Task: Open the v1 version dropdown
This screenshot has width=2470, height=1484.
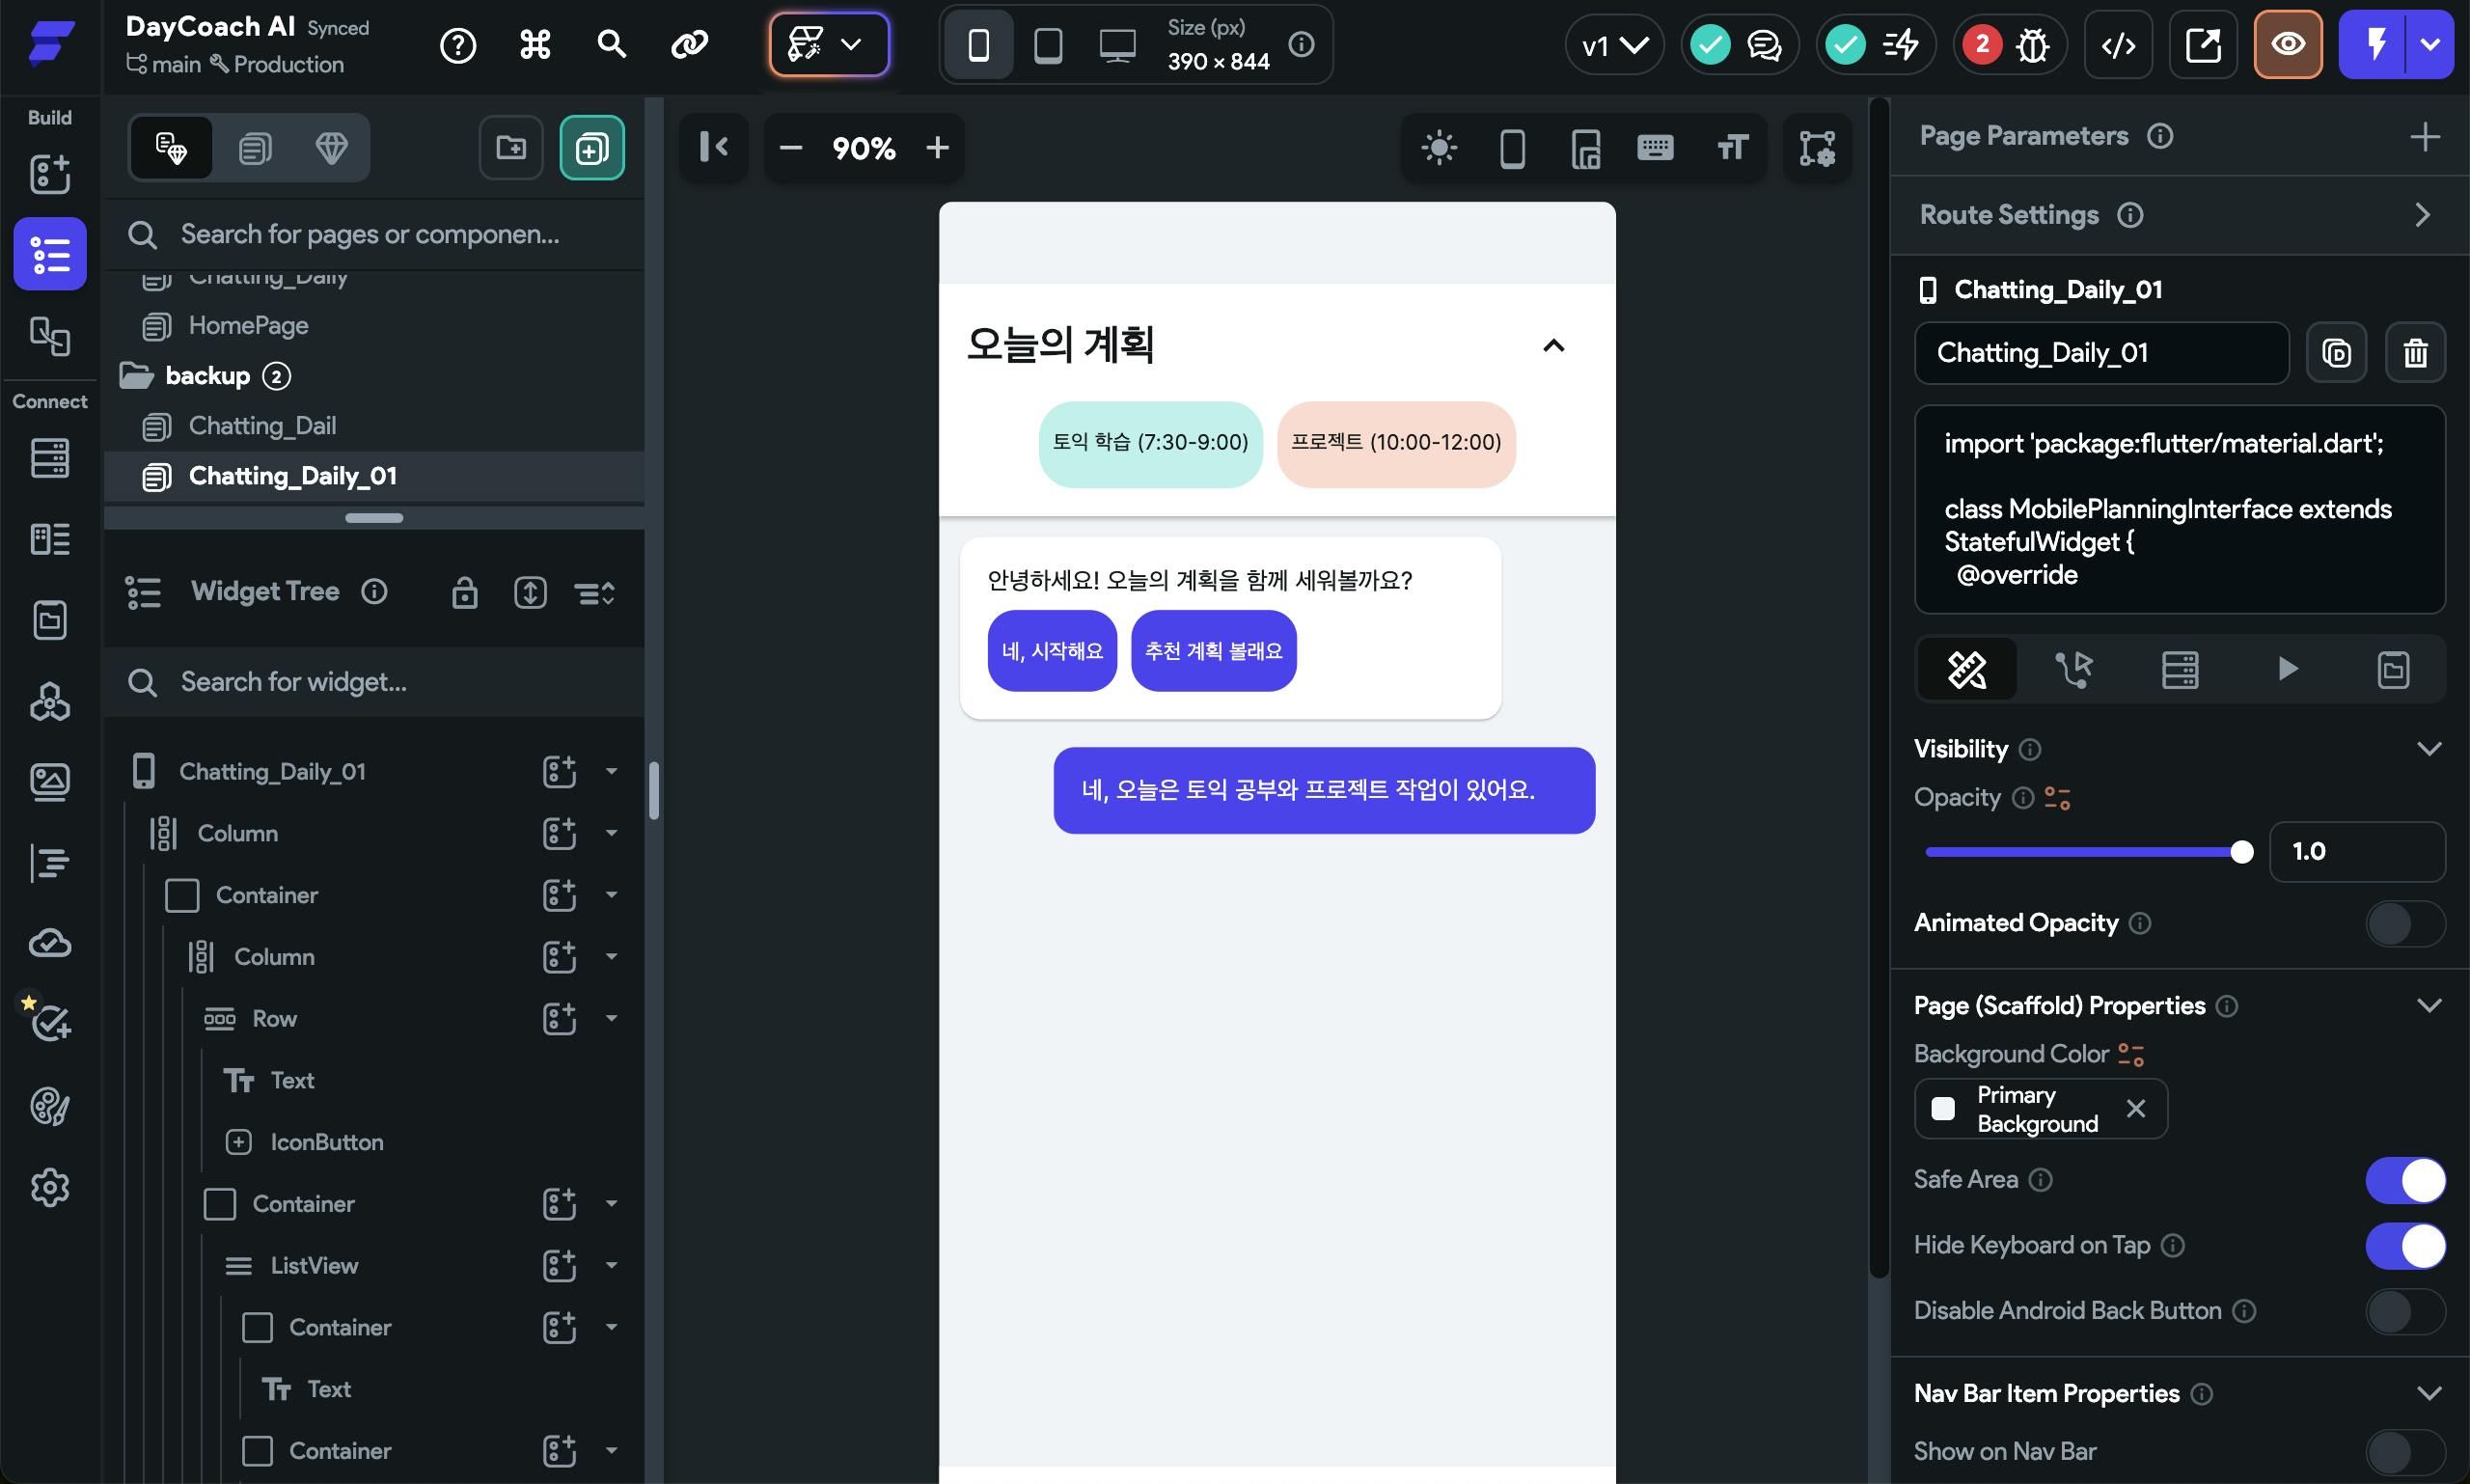Action: (x=1613, y=45)
